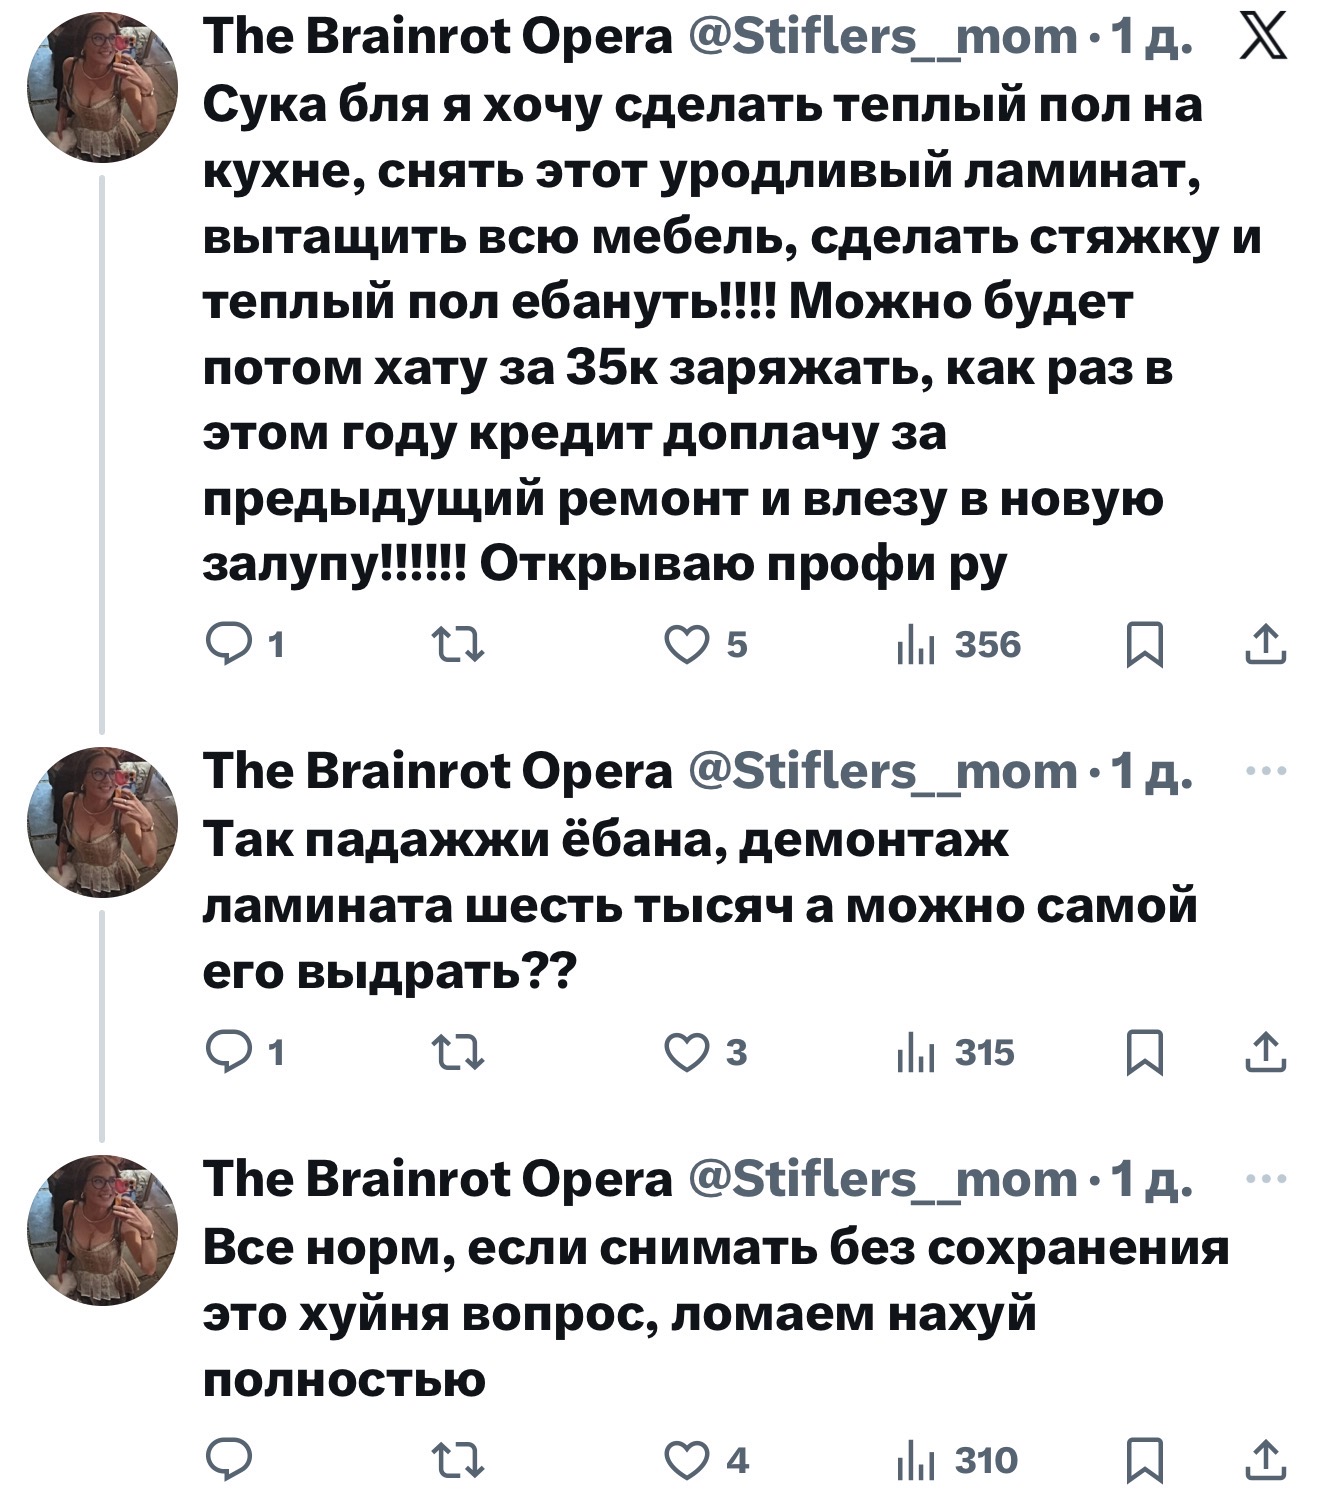View analytics showing 356 views
The image size is (1320, 1503).
coord(958,645)
